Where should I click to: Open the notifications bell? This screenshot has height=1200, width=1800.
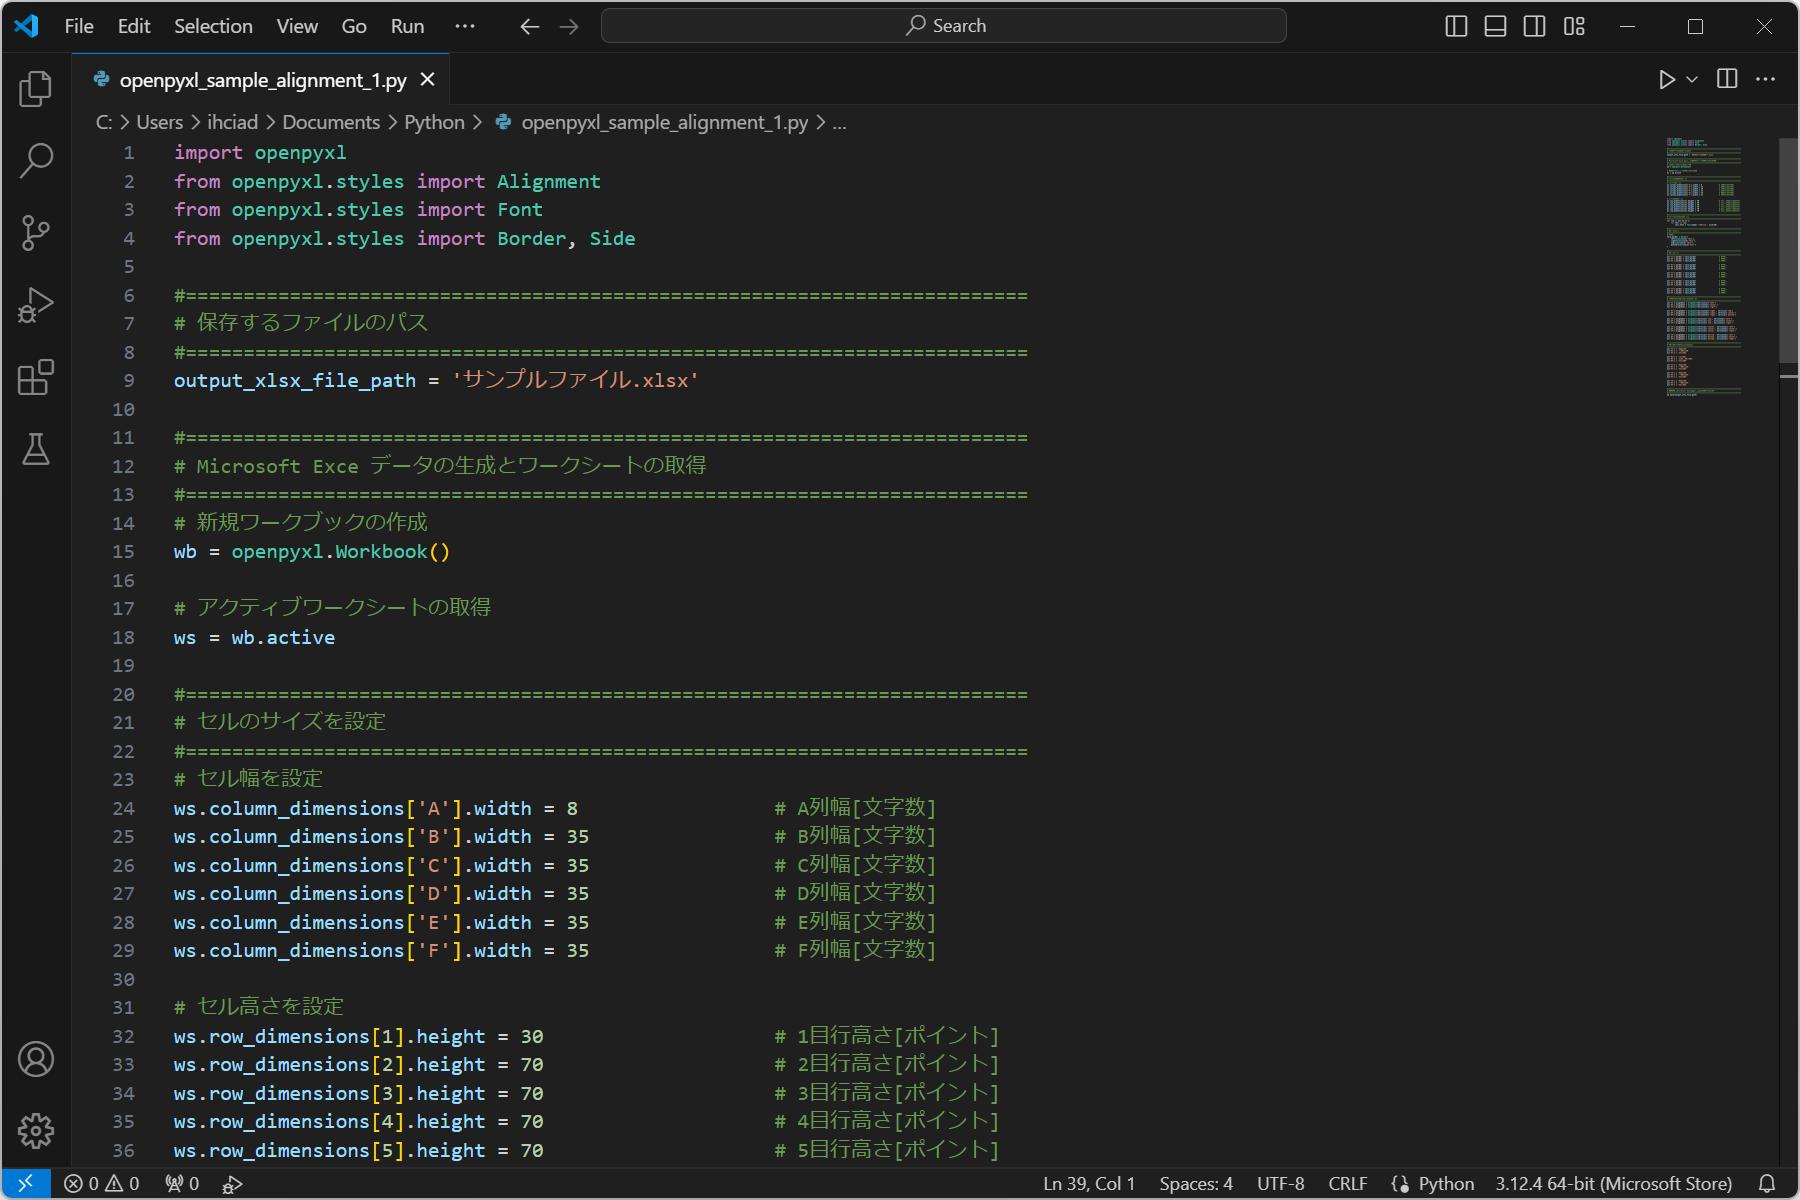coord(1767,1184)
